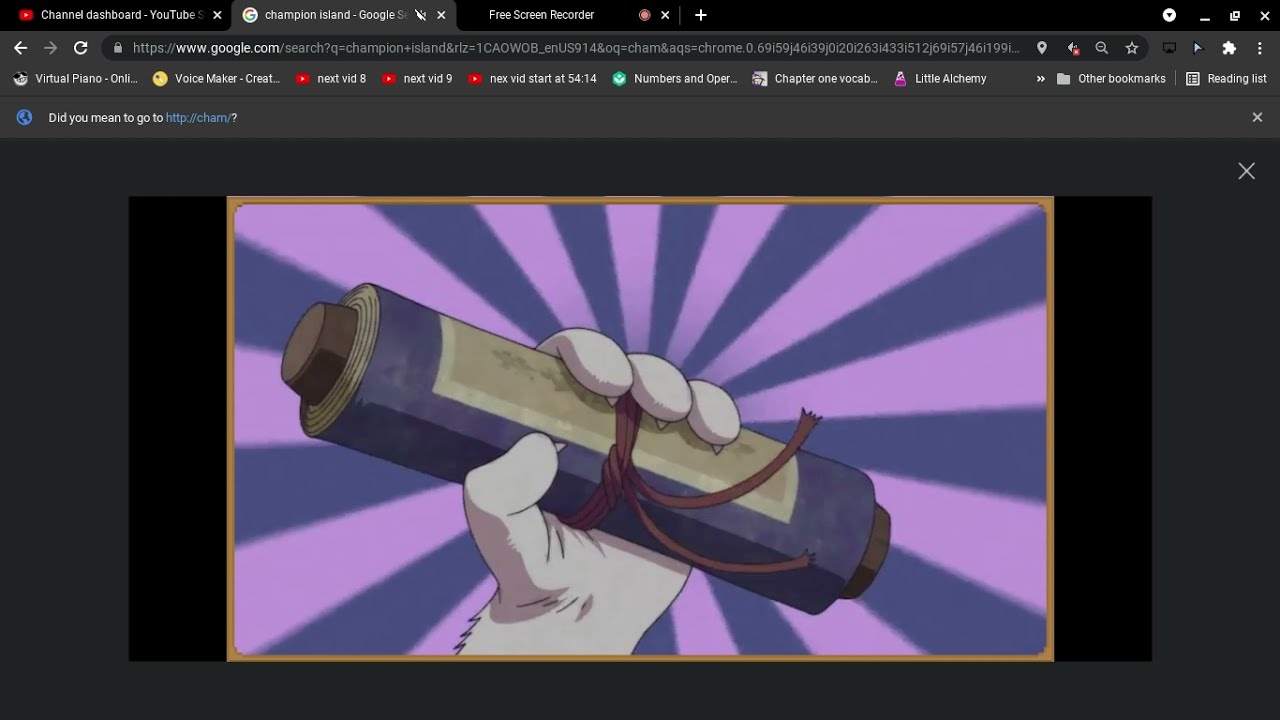The width and height of the screenshot is (1280, 720).
Task: Open a new tab with plus button
Action: (701, 15)
